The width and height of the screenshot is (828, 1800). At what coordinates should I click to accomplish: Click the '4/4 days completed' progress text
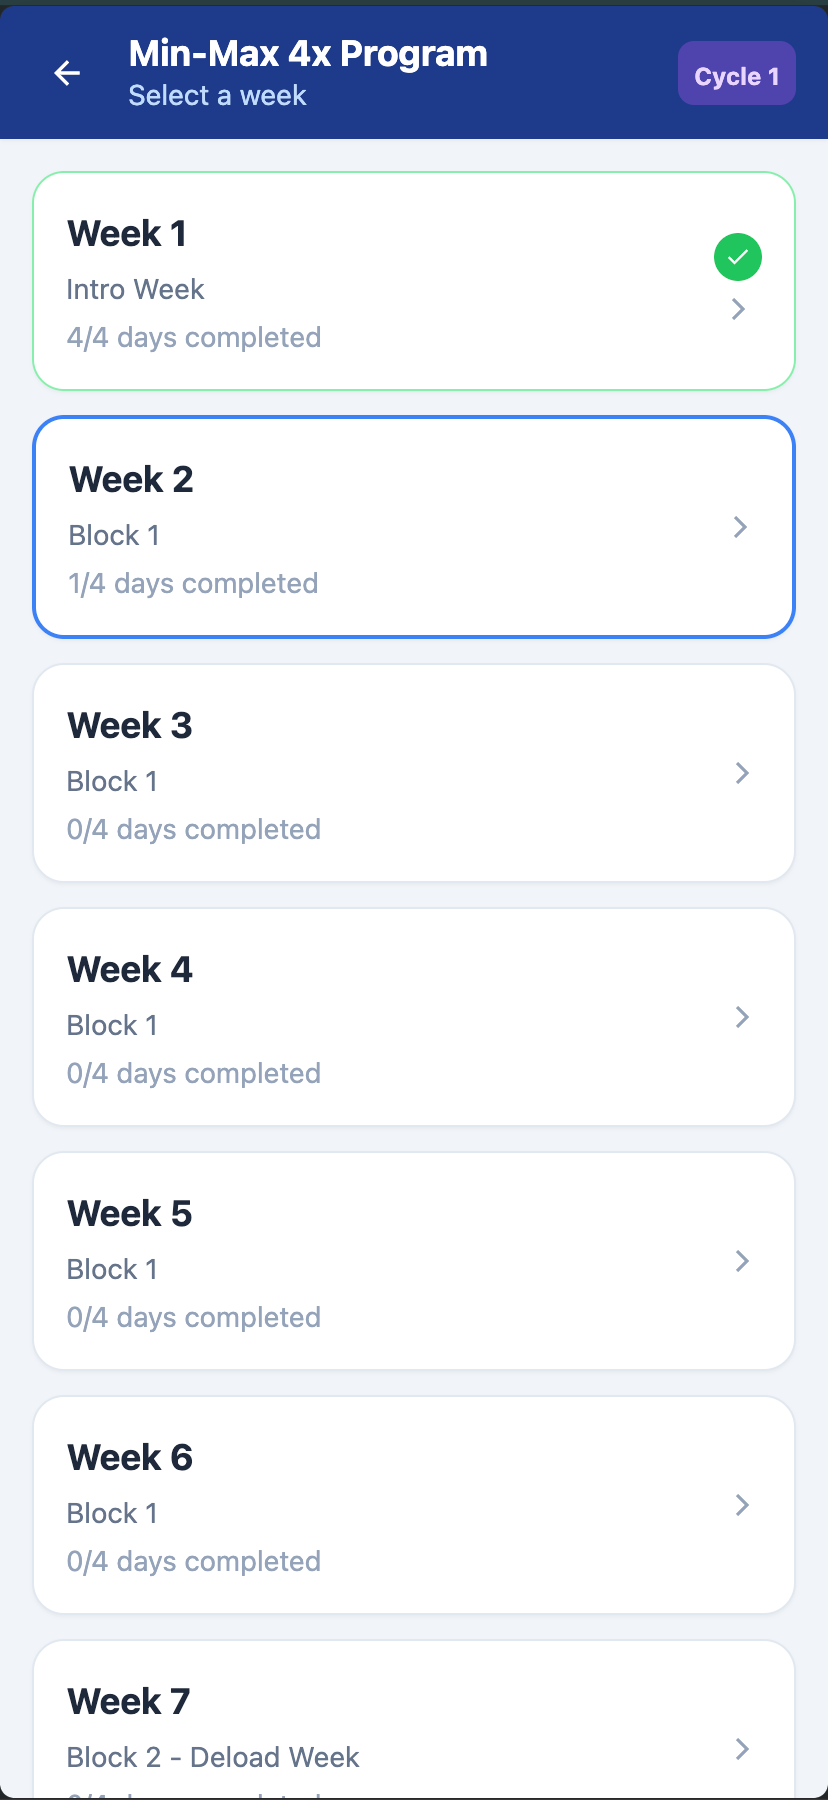click(x=193, y=337)
